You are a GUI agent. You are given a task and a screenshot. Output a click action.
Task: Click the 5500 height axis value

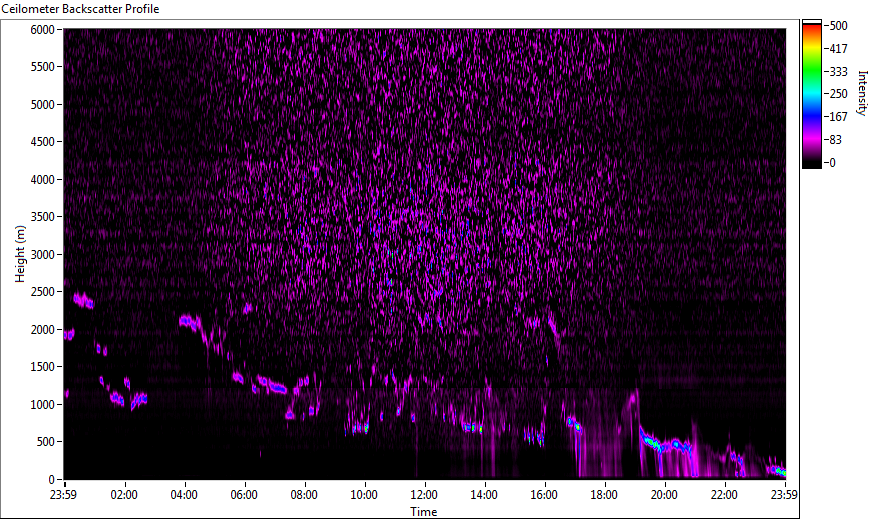tap(42, 67)
